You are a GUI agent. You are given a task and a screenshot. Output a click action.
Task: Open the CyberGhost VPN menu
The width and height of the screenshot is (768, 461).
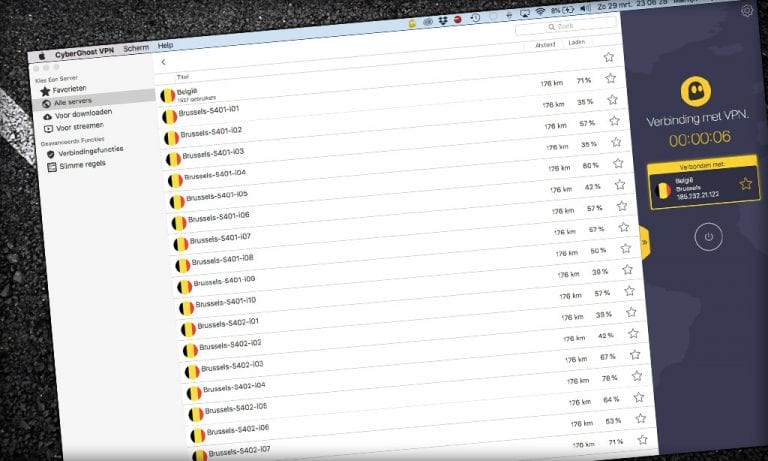pos(84,52)
